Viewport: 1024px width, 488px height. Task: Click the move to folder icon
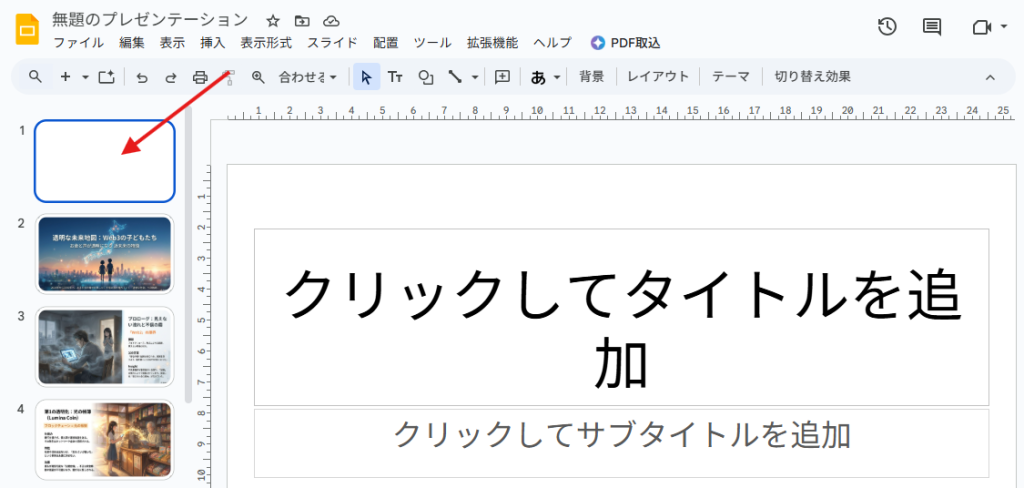click(302, 20)
